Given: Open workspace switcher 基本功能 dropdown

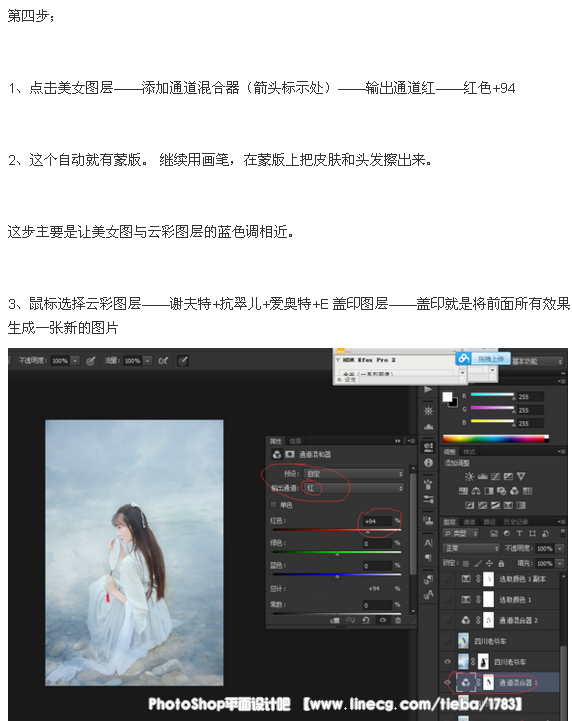Looking at the screenshot, I should point(537,361).
